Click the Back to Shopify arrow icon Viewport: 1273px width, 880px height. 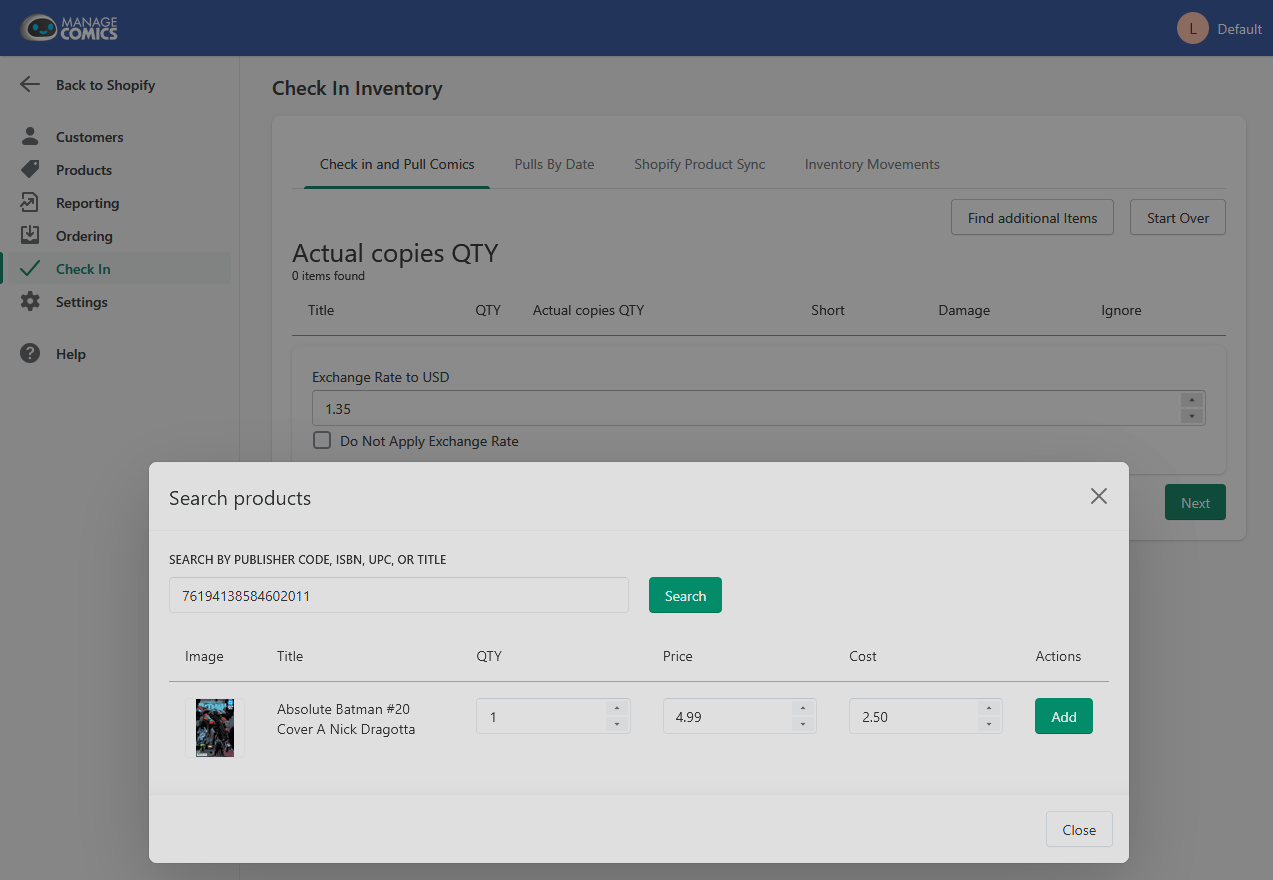[30, 85]
